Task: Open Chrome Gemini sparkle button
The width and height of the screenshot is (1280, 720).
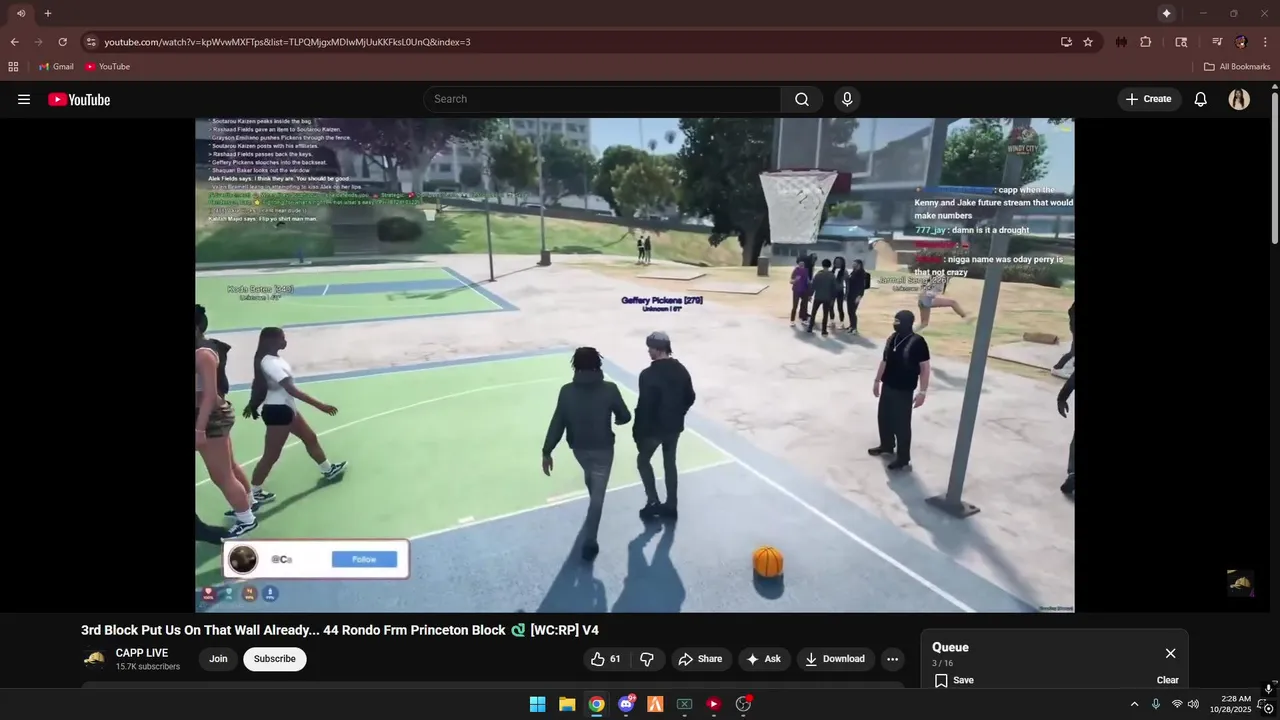Action: (x=1166, y=13)
